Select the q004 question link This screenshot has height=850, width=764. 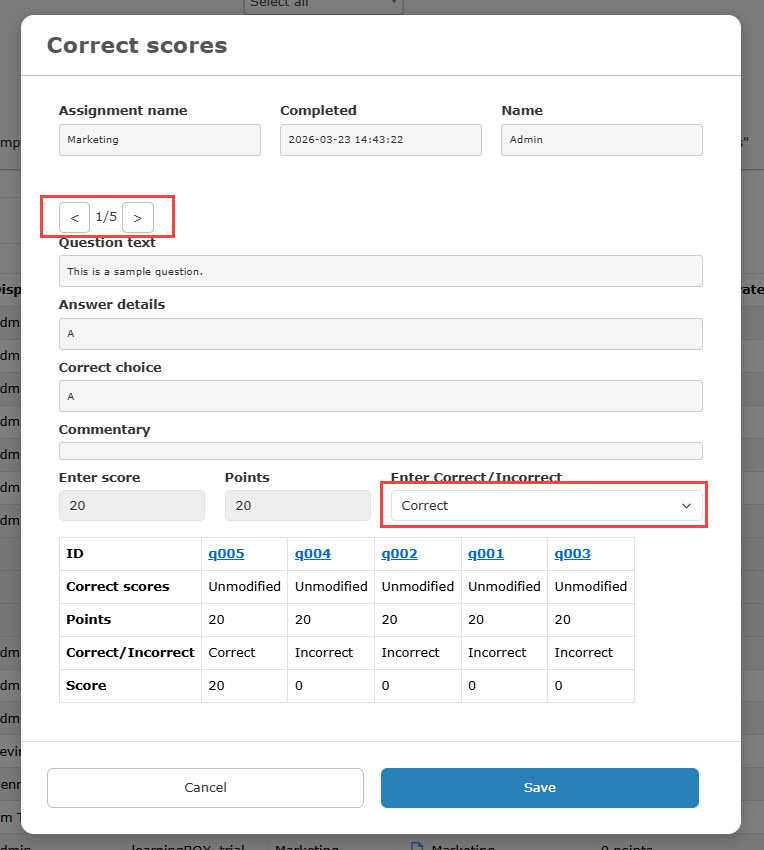tap(312, 553)
